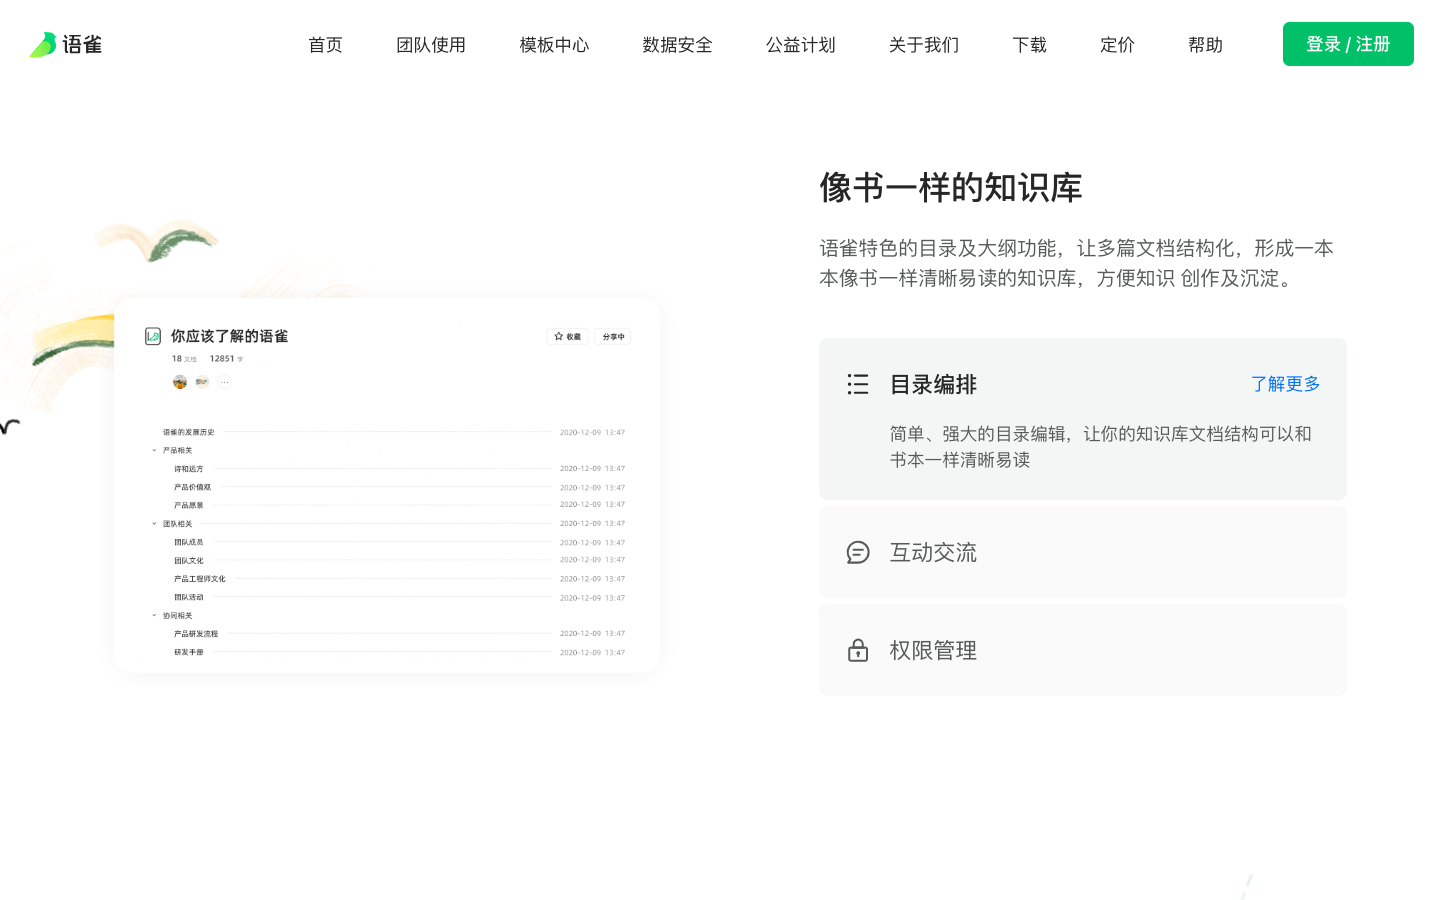Collapse the 团队相关 section chevron
Image resolution: width=1440 pixels, height=900 pixels.
click(x=154, y=524)
